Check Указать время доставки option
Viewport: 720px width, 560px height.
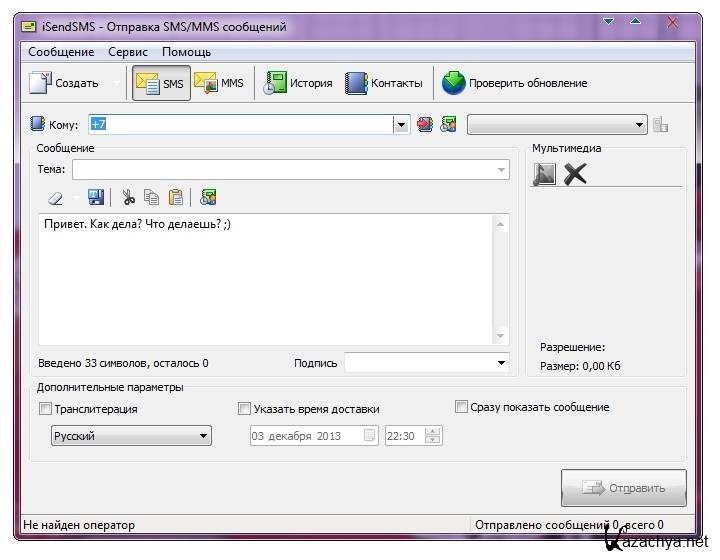tap(245, 409)
